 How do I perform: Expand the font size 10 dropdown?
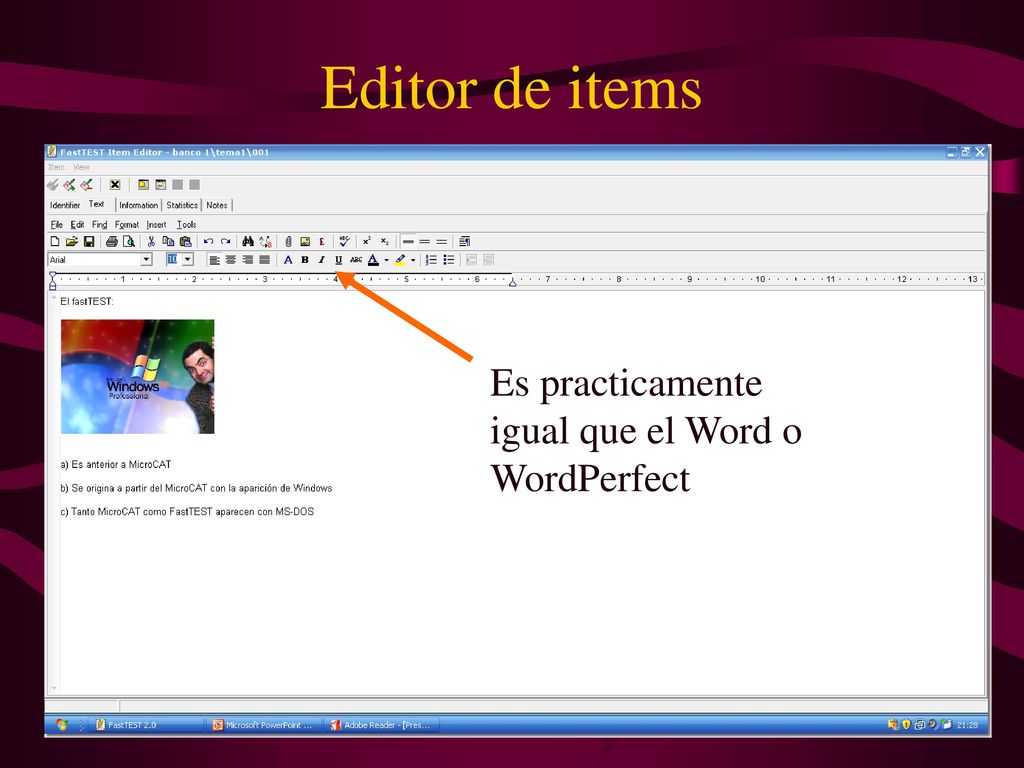188,260
